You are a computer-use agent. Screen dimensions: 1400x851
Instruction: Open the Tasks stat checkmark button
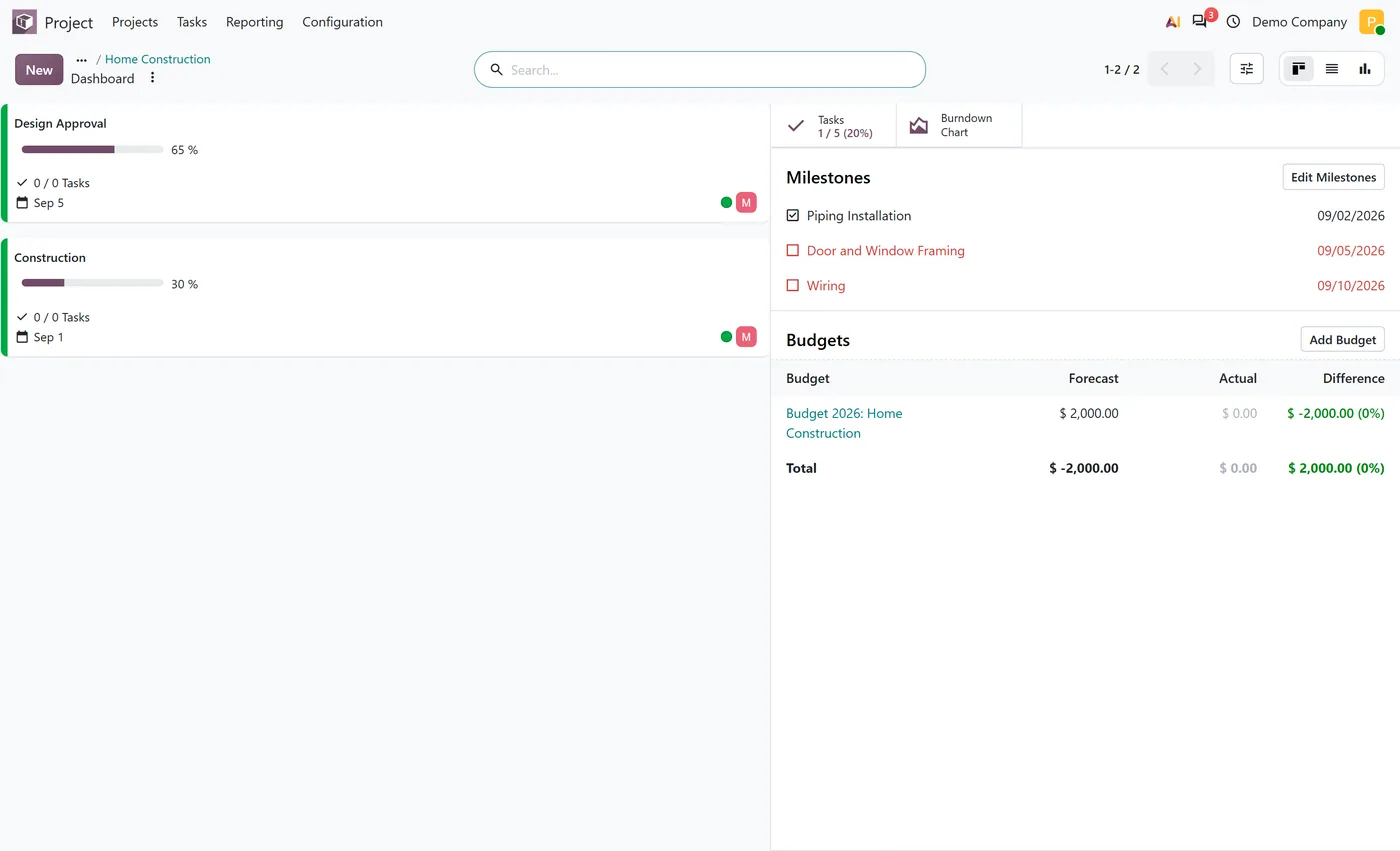point(834,125)
